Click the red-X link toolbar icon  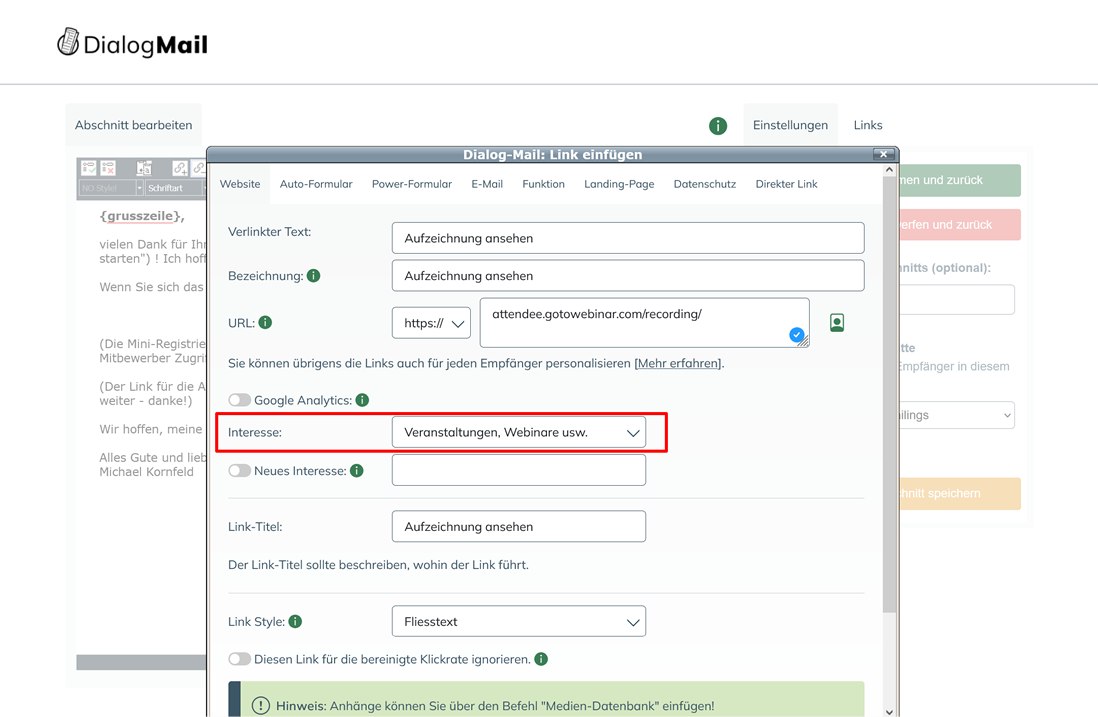(x=108, y=168)
